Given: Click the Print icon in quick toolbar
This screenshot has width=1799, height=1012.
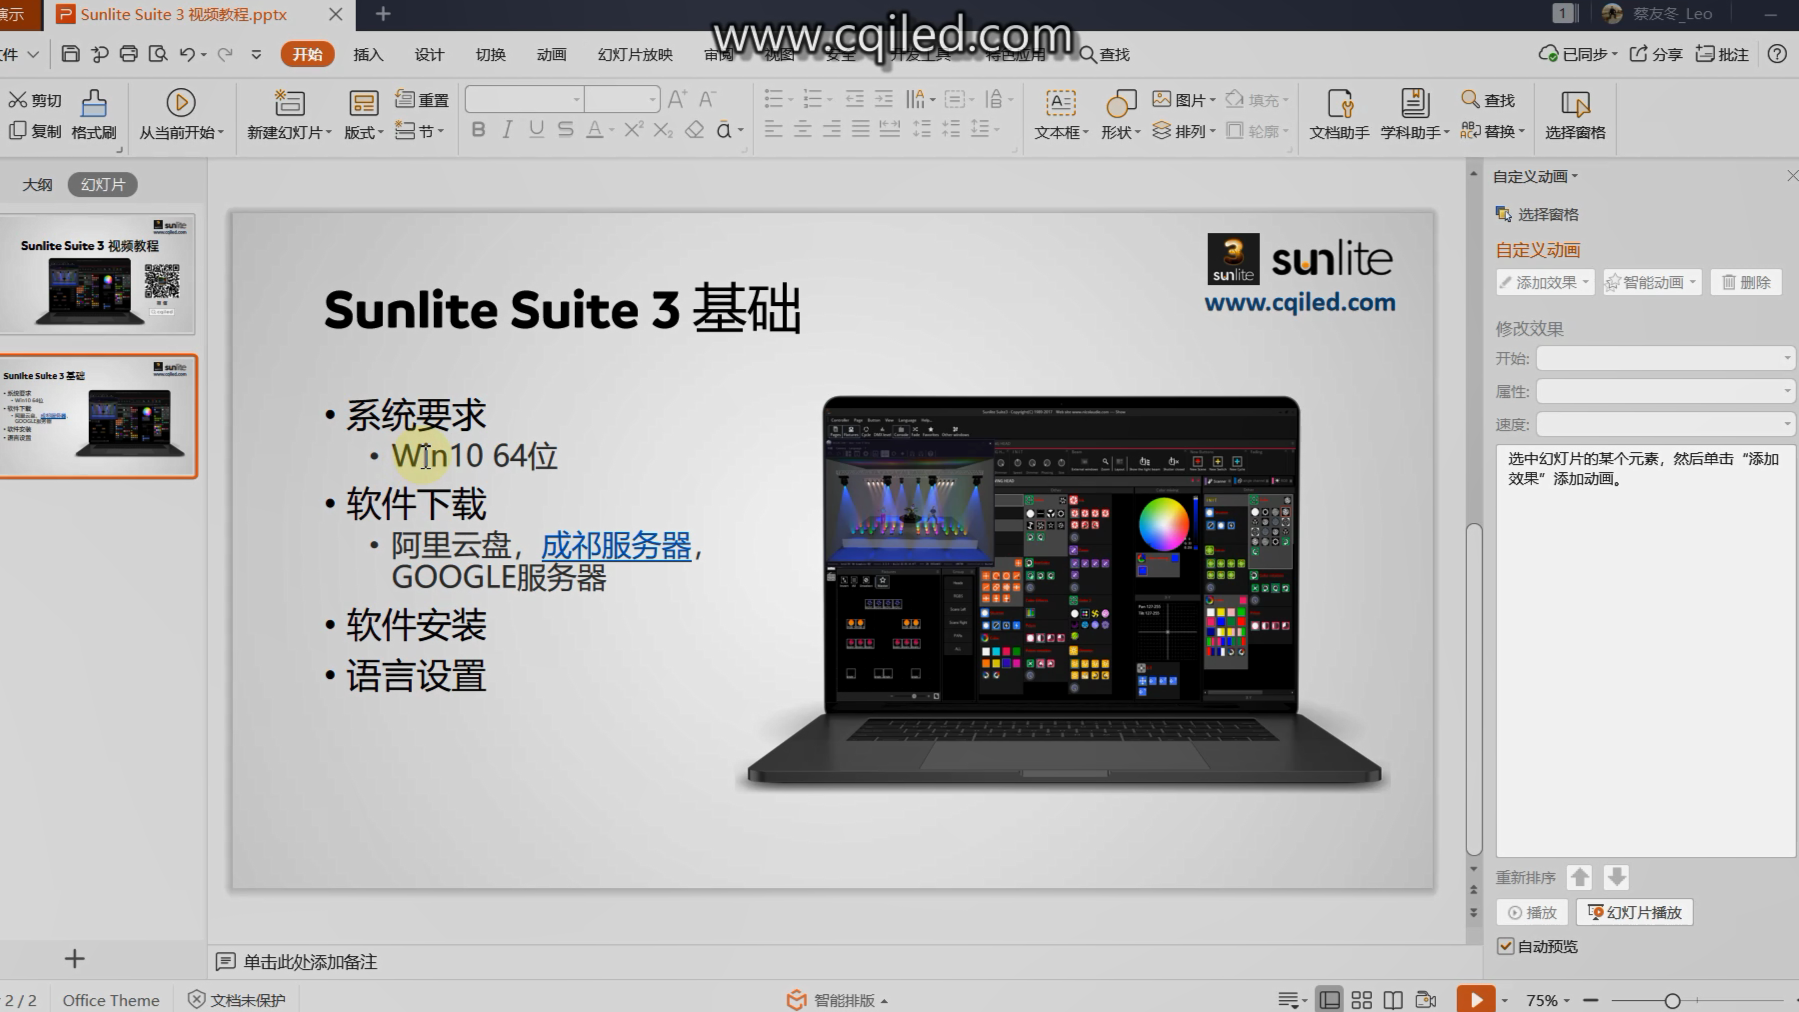Looking at the screenshot, I should tap(128, 54).
